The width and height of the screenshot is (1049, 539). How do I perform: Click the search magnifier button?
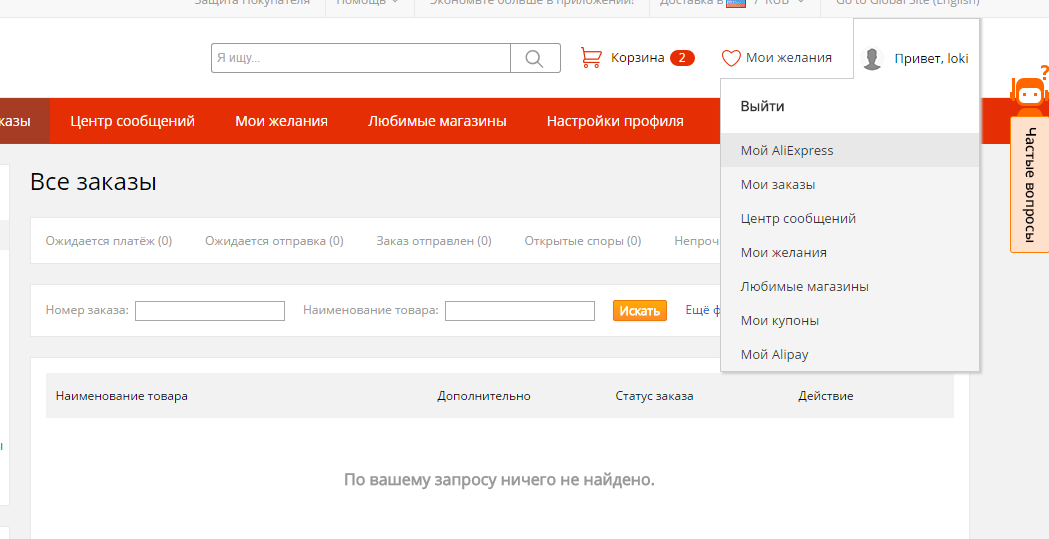[535, 58]
